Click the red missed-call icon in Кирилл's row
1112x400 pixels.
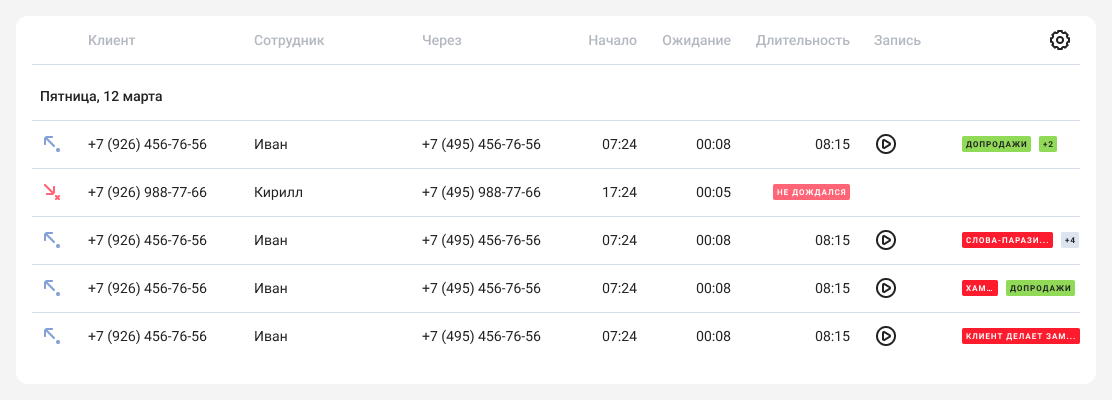[x=51, y=191]
